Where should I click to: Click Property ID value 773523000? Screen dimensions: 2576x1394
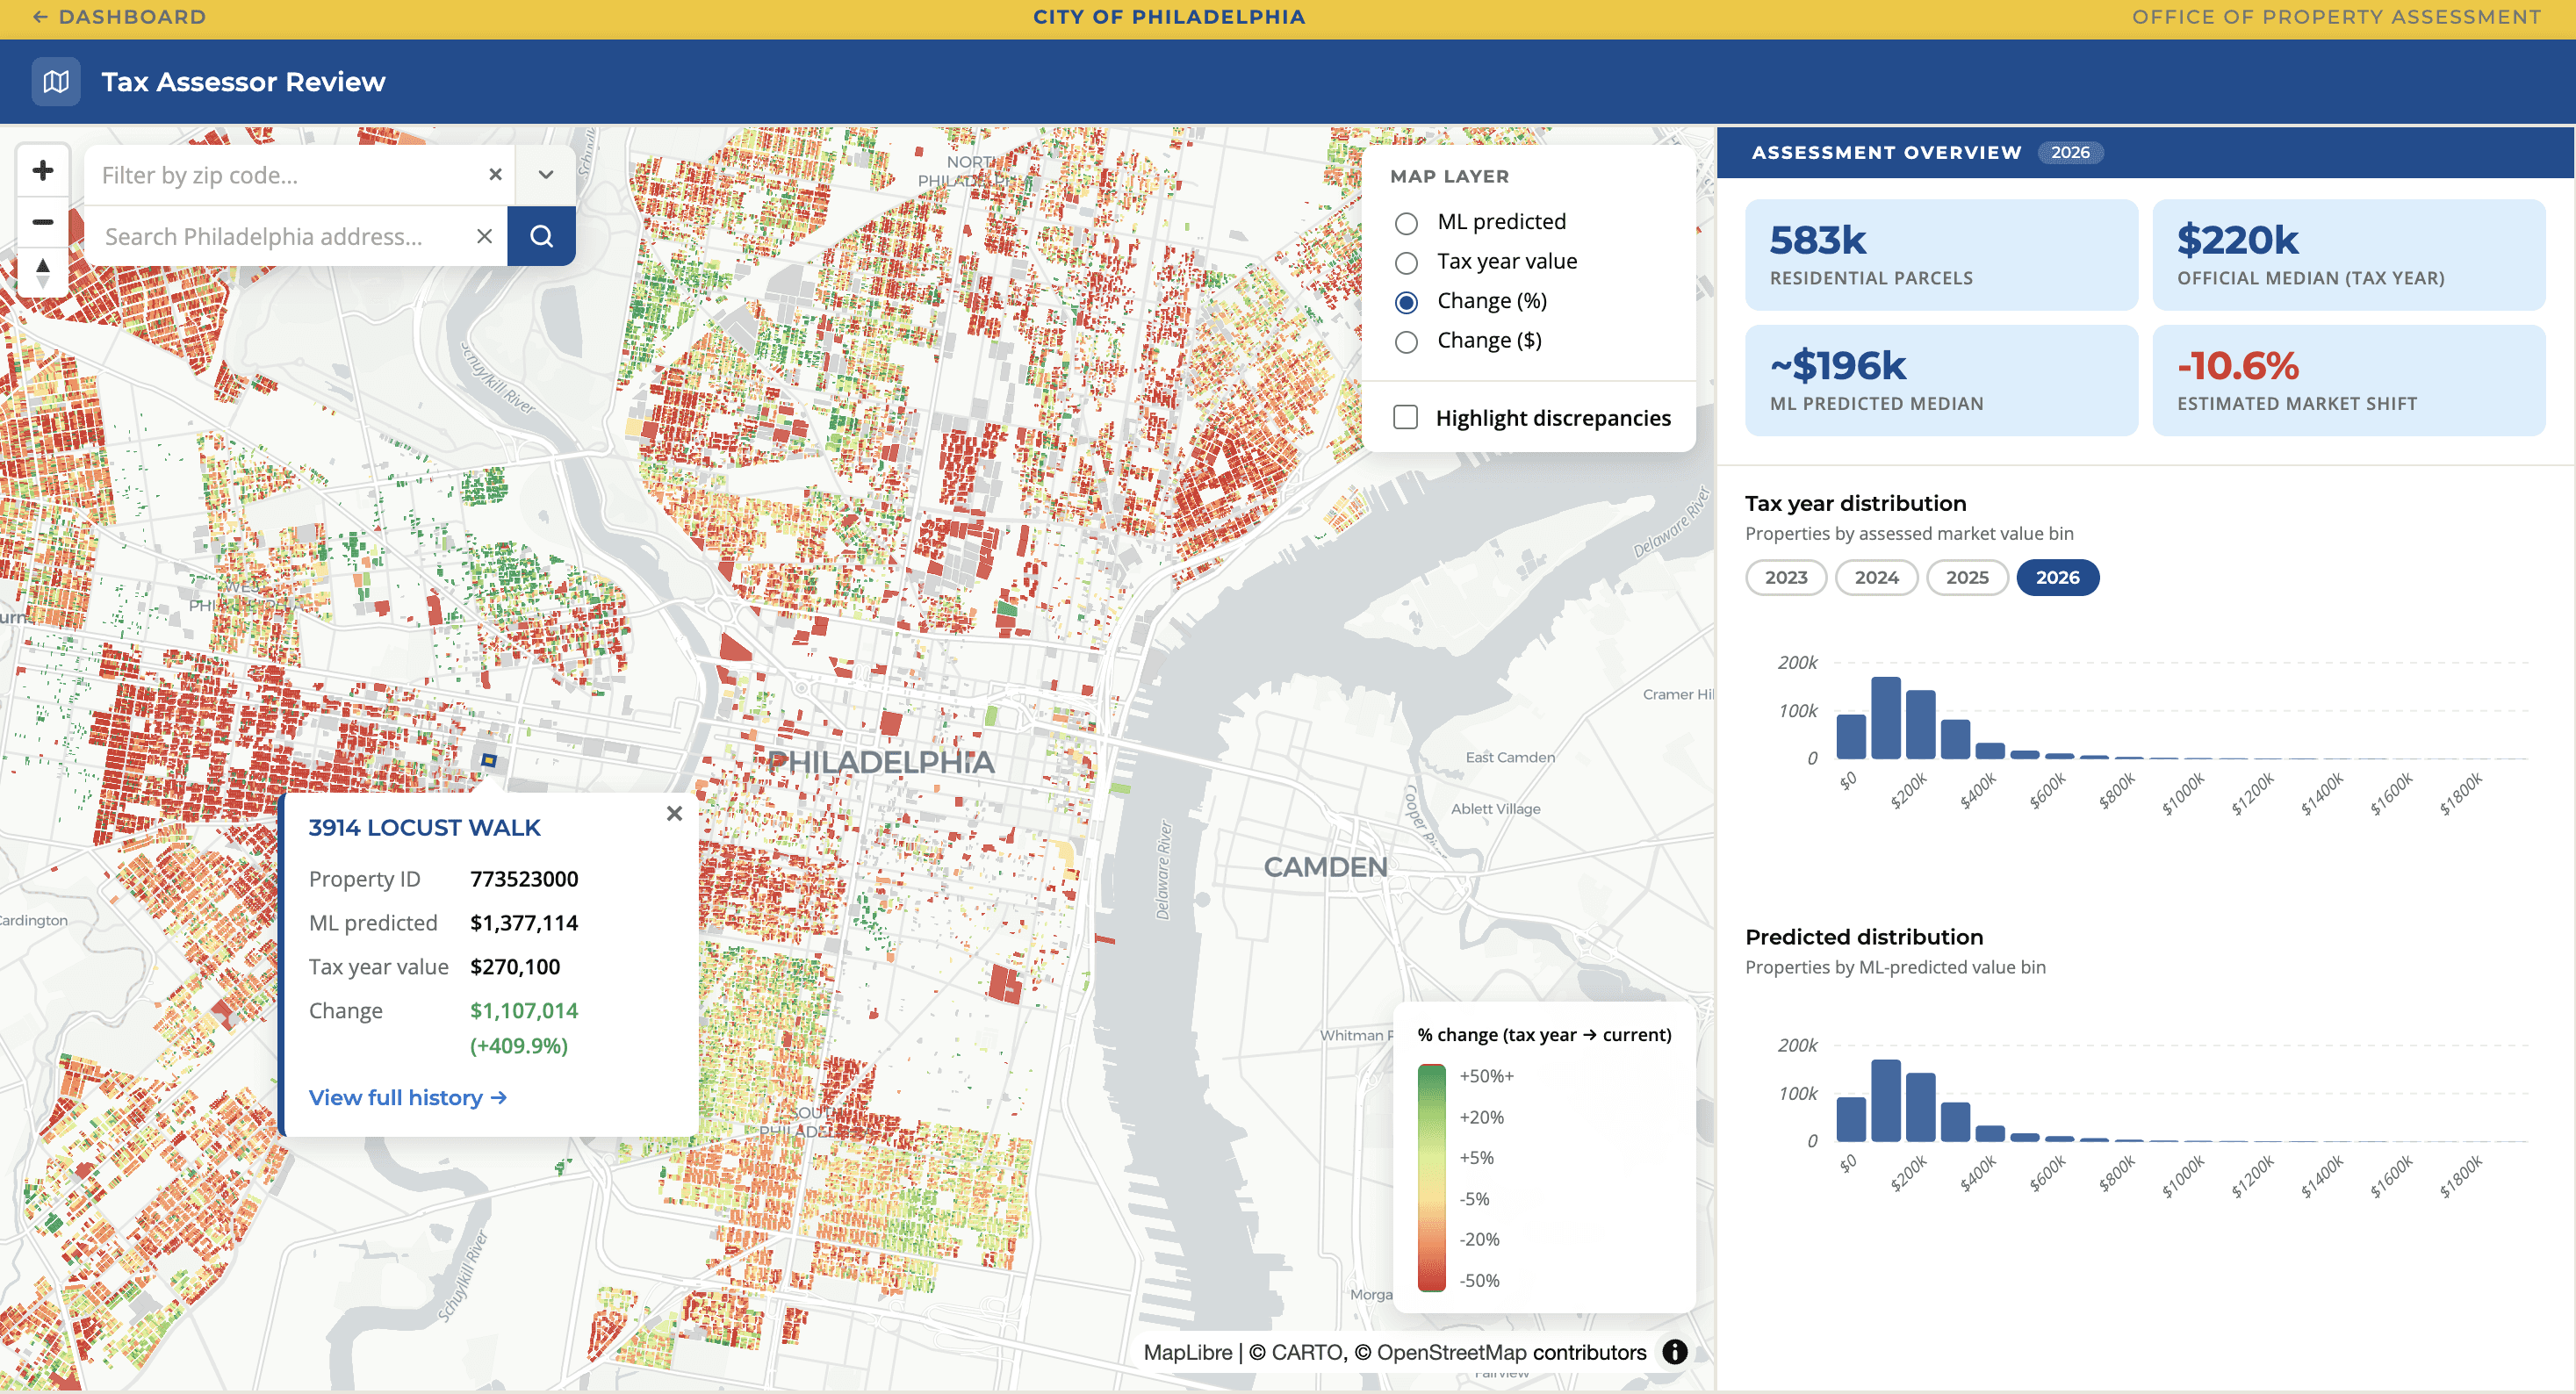pos(524,879)
